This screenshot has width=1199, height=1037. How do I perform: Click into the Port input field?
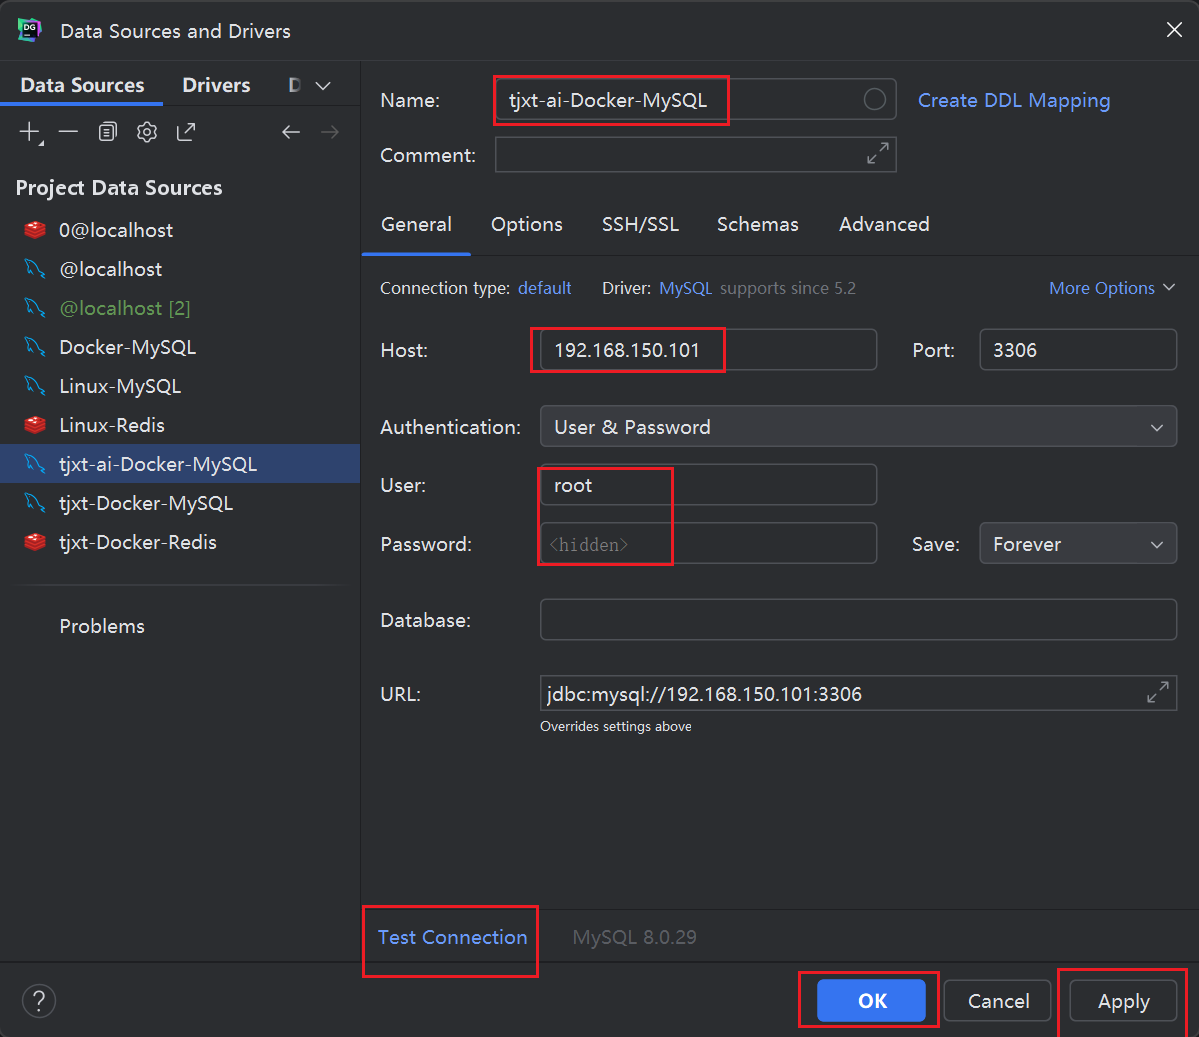pyautogui.click(x=1077, y=349)
